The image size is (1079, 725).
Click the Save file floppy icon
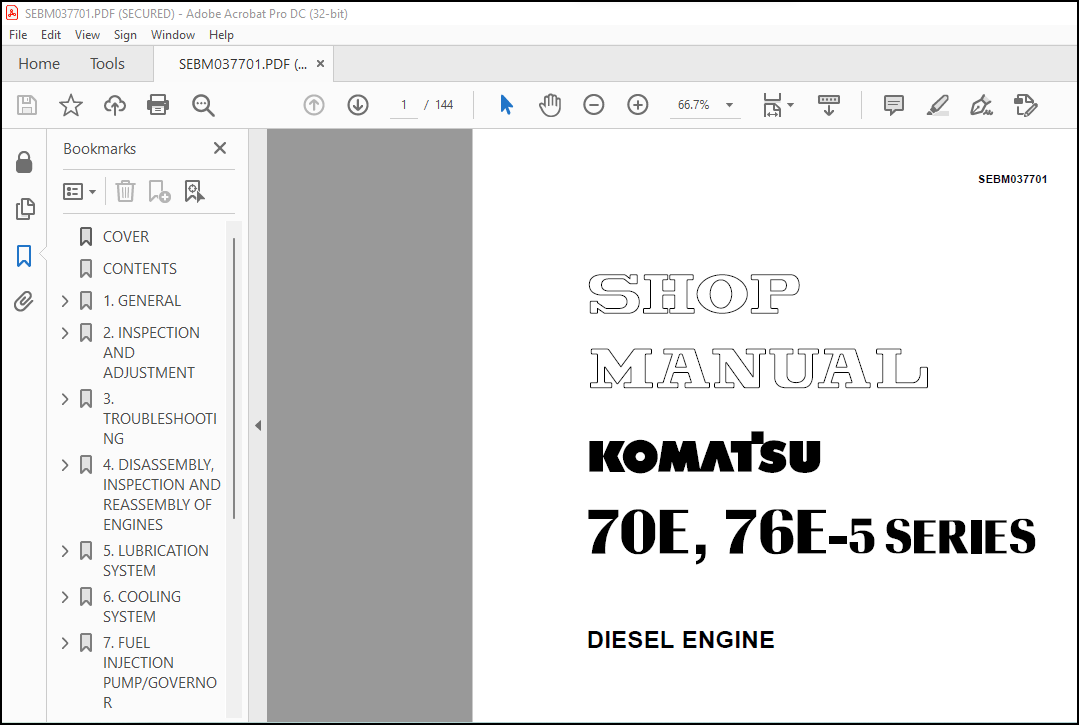tap(27, 105)
